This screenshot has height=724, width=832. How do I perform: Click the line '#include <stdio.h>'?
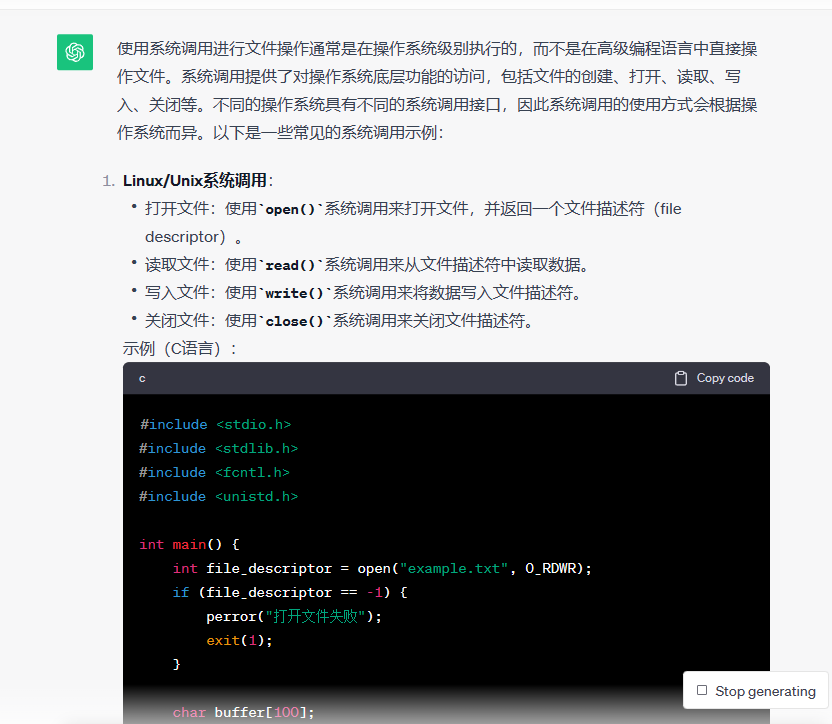(215, 425)
